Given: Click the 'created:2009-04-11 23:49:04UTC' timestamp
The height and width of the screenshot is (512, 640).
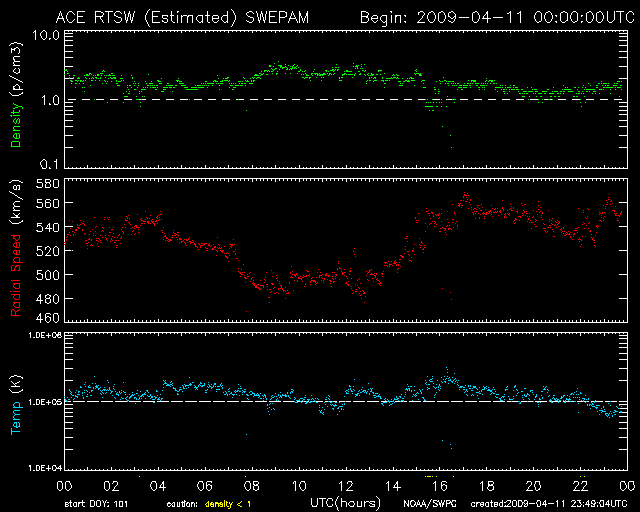Looking at the screenshot, I should [x=549, y=504].
